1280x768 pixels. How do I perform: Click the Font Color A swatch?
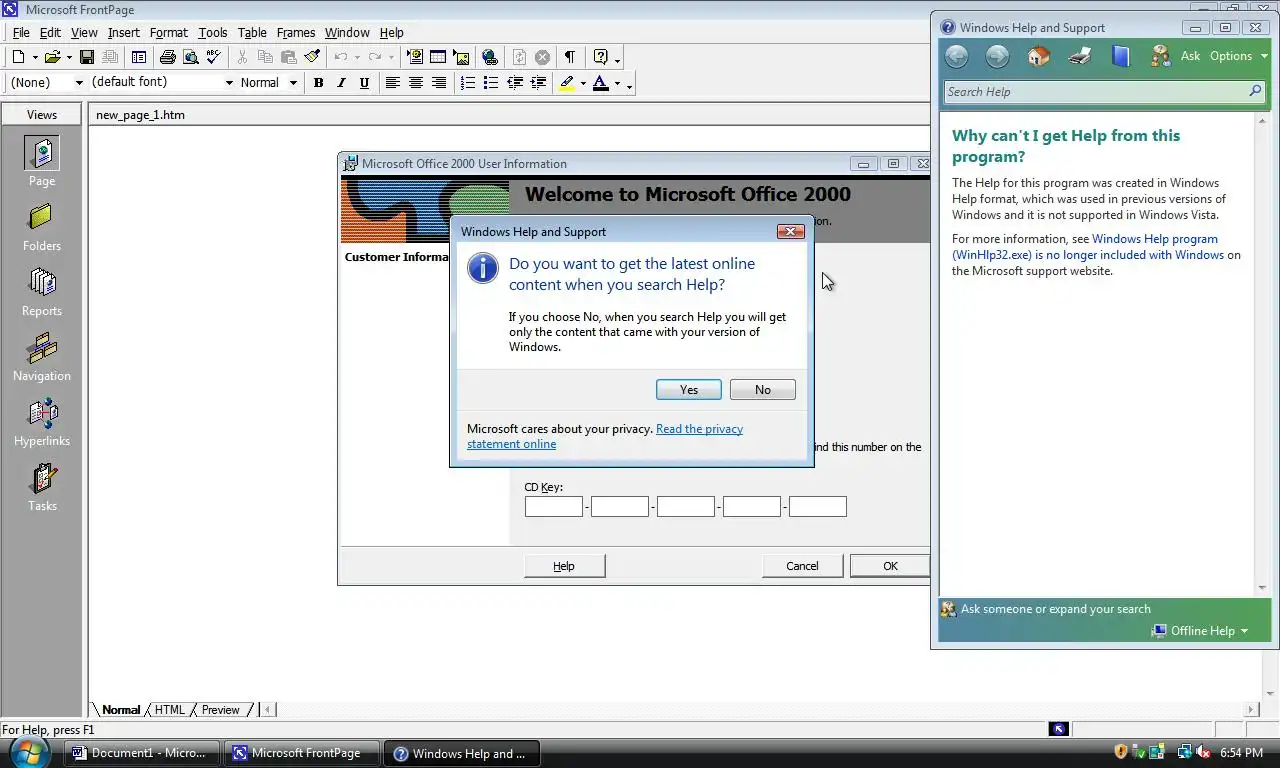coord(601,83)
